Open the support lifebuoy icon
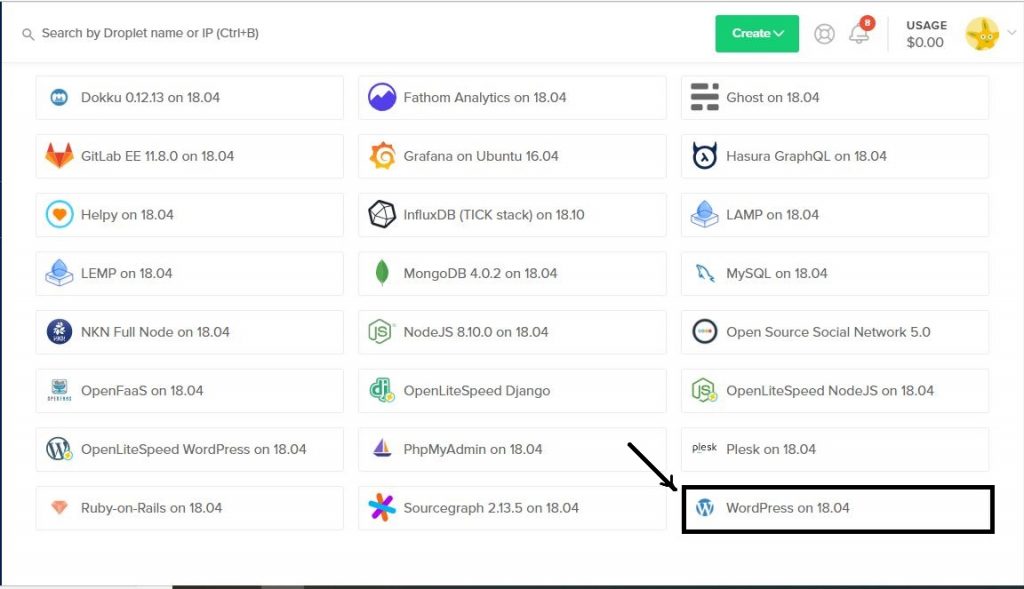Viewport: 1024px width, 589px height. (x=824, y=33)
